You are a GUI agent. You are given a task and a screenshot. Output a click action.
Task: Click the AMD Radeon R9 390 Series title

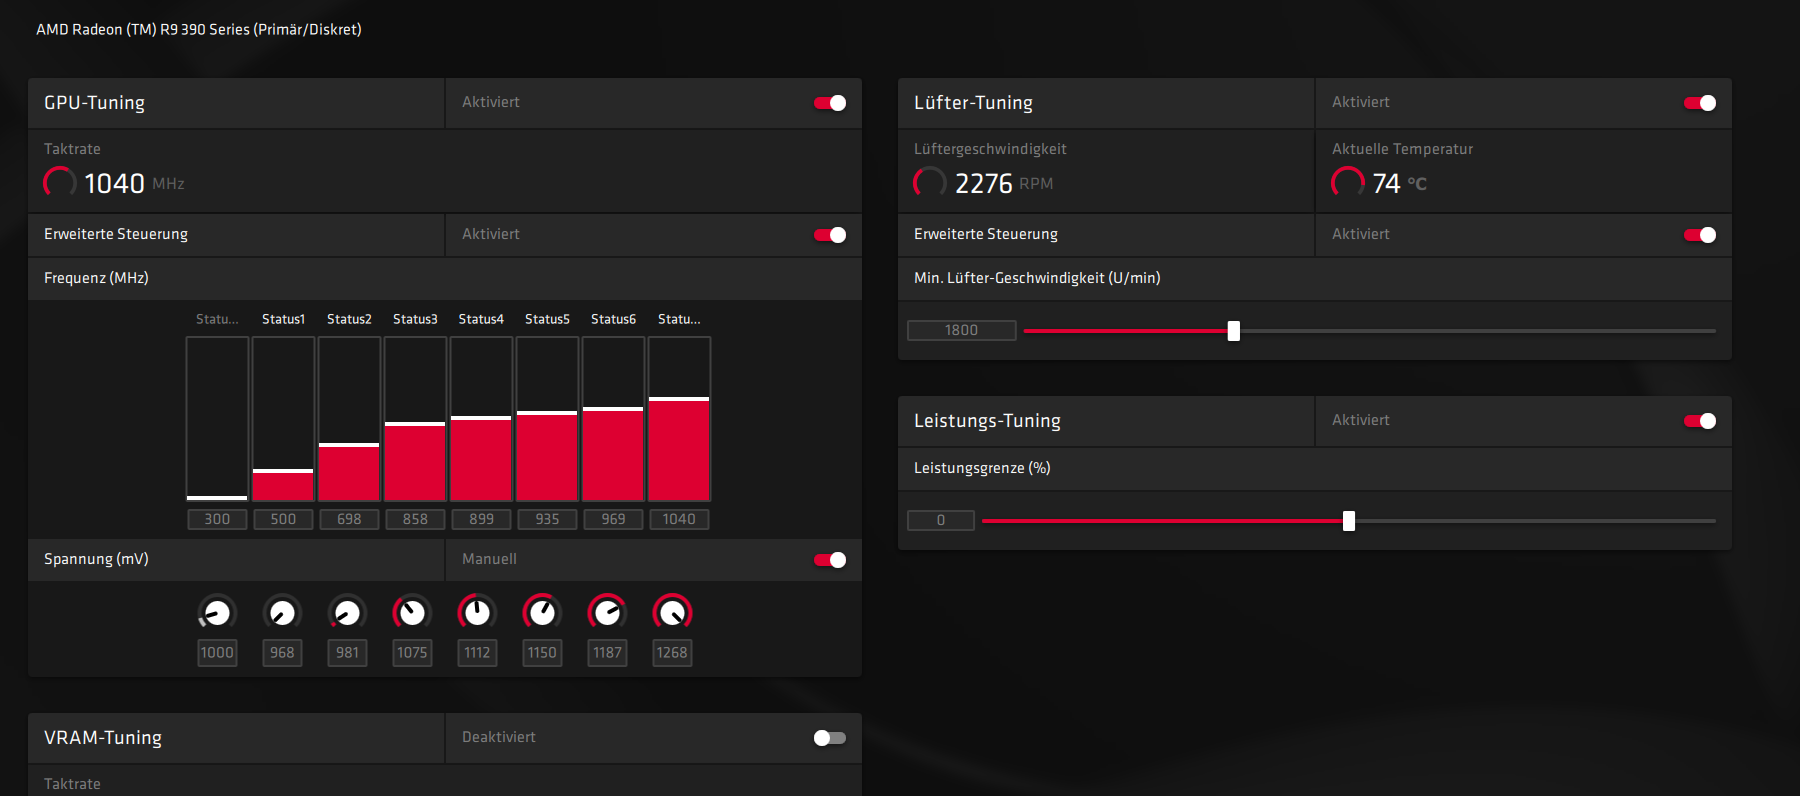tap(199, 30)
